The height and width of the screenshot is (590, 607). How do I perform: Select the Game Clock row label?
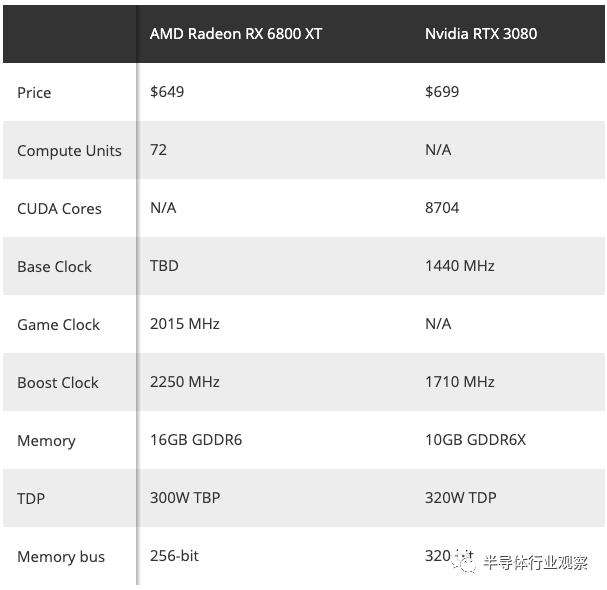click(58, 324)
